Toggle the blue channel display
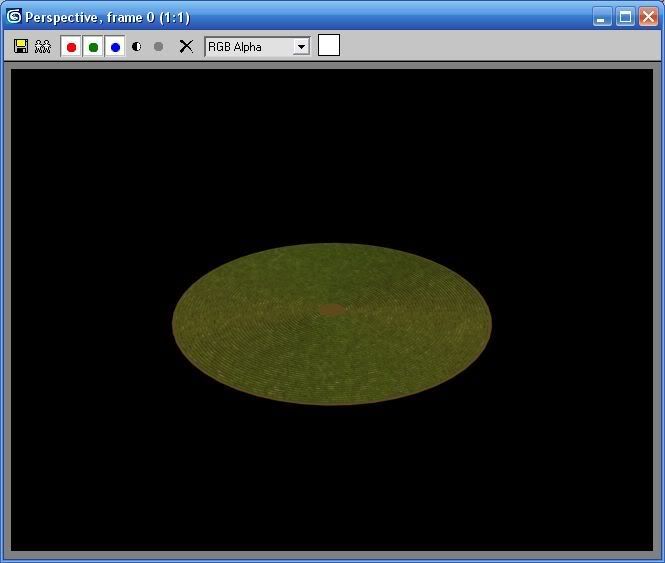 pyautogui.click(x=115, y=47)
